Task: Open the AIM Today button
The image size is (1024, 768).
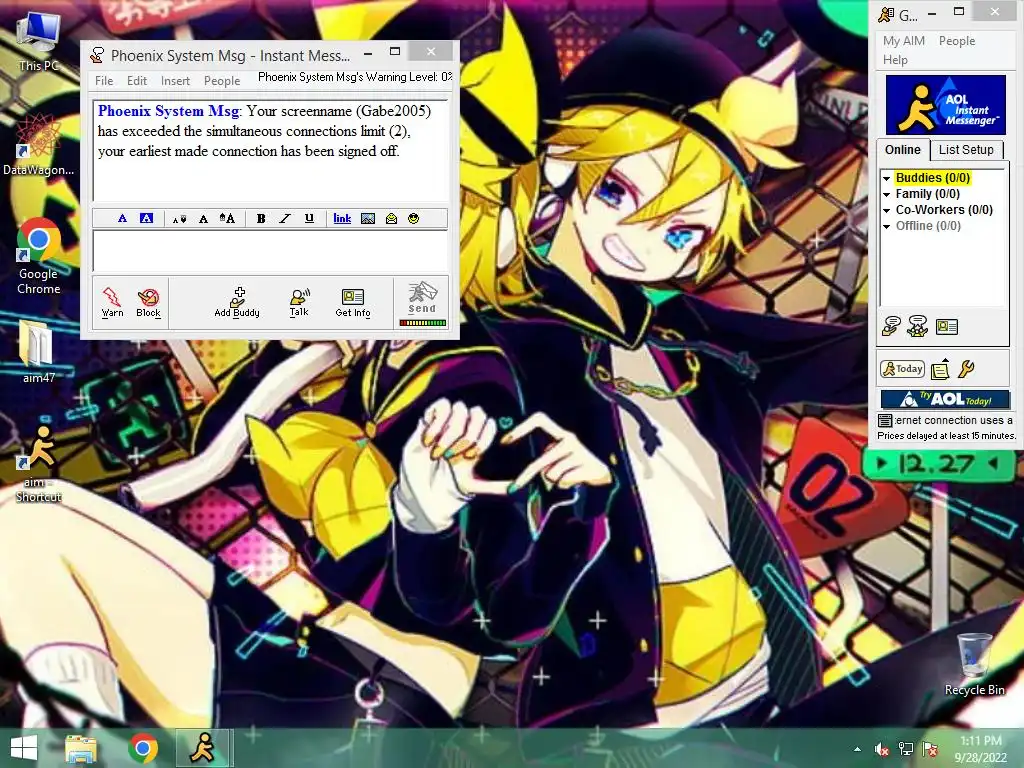Action: (902, 369)
